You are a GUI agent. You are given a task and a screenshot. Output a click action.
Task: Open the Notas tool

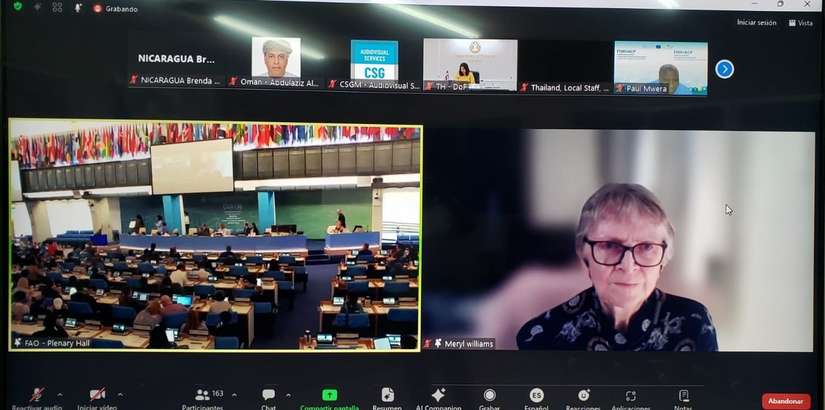(683, 397)
